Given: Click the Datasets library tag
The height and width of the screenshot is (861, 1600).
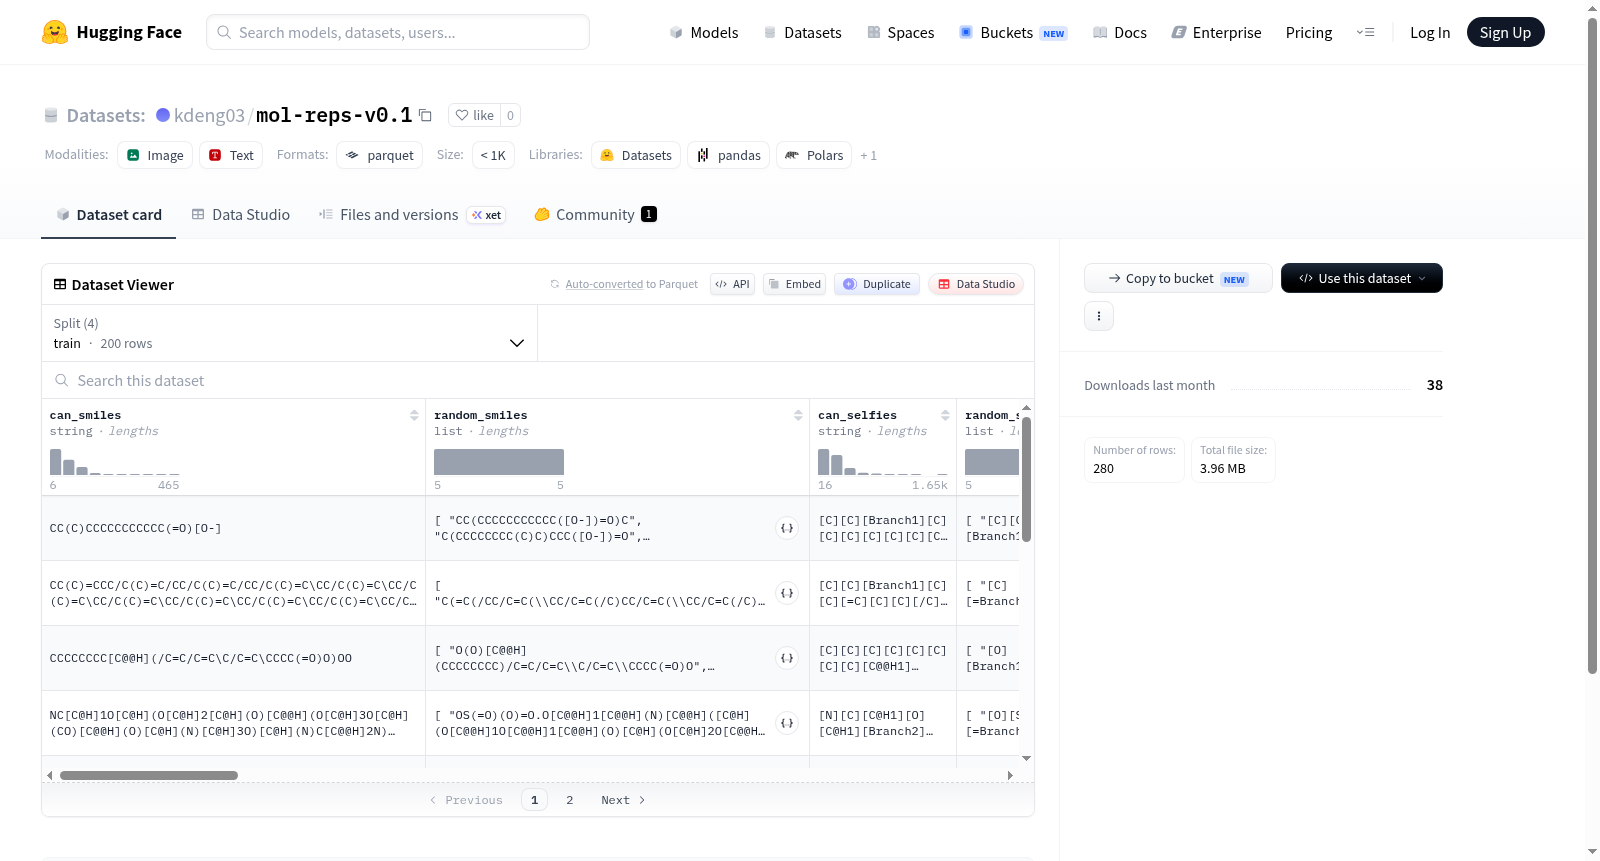Looking at the screenshot, I should tap(636, 155).
